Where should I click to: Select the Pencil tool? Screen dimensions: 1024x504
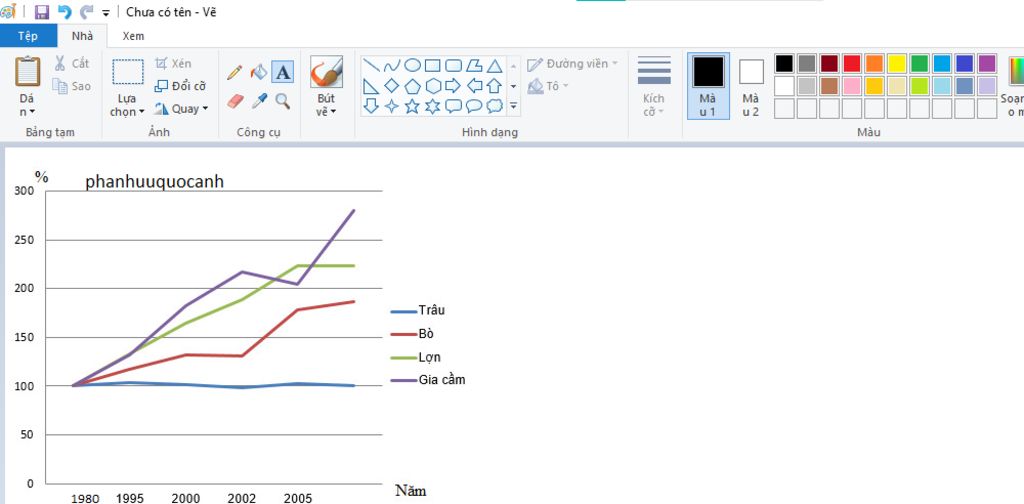235,72
